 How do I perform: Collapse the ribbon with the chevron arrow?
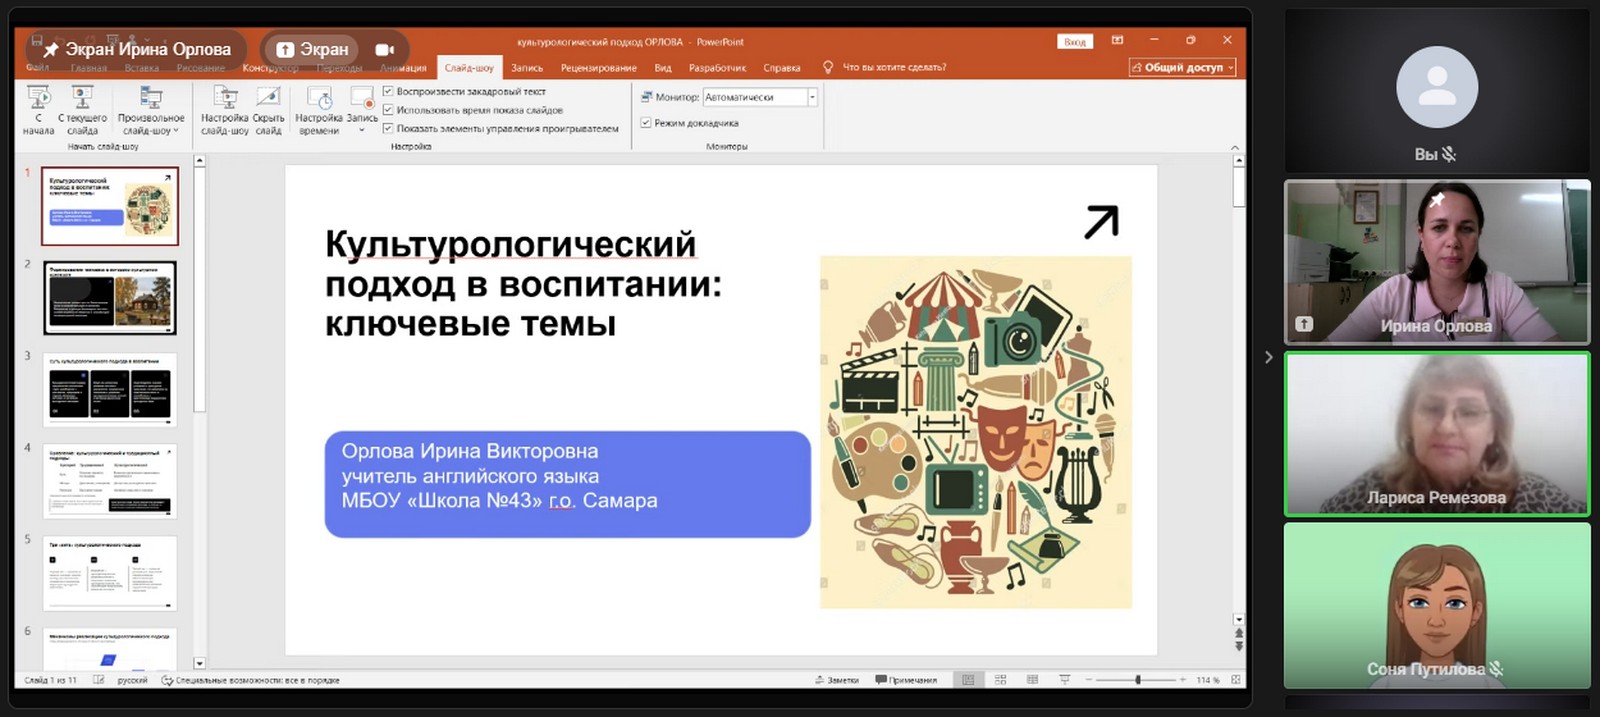point(1234,147)
